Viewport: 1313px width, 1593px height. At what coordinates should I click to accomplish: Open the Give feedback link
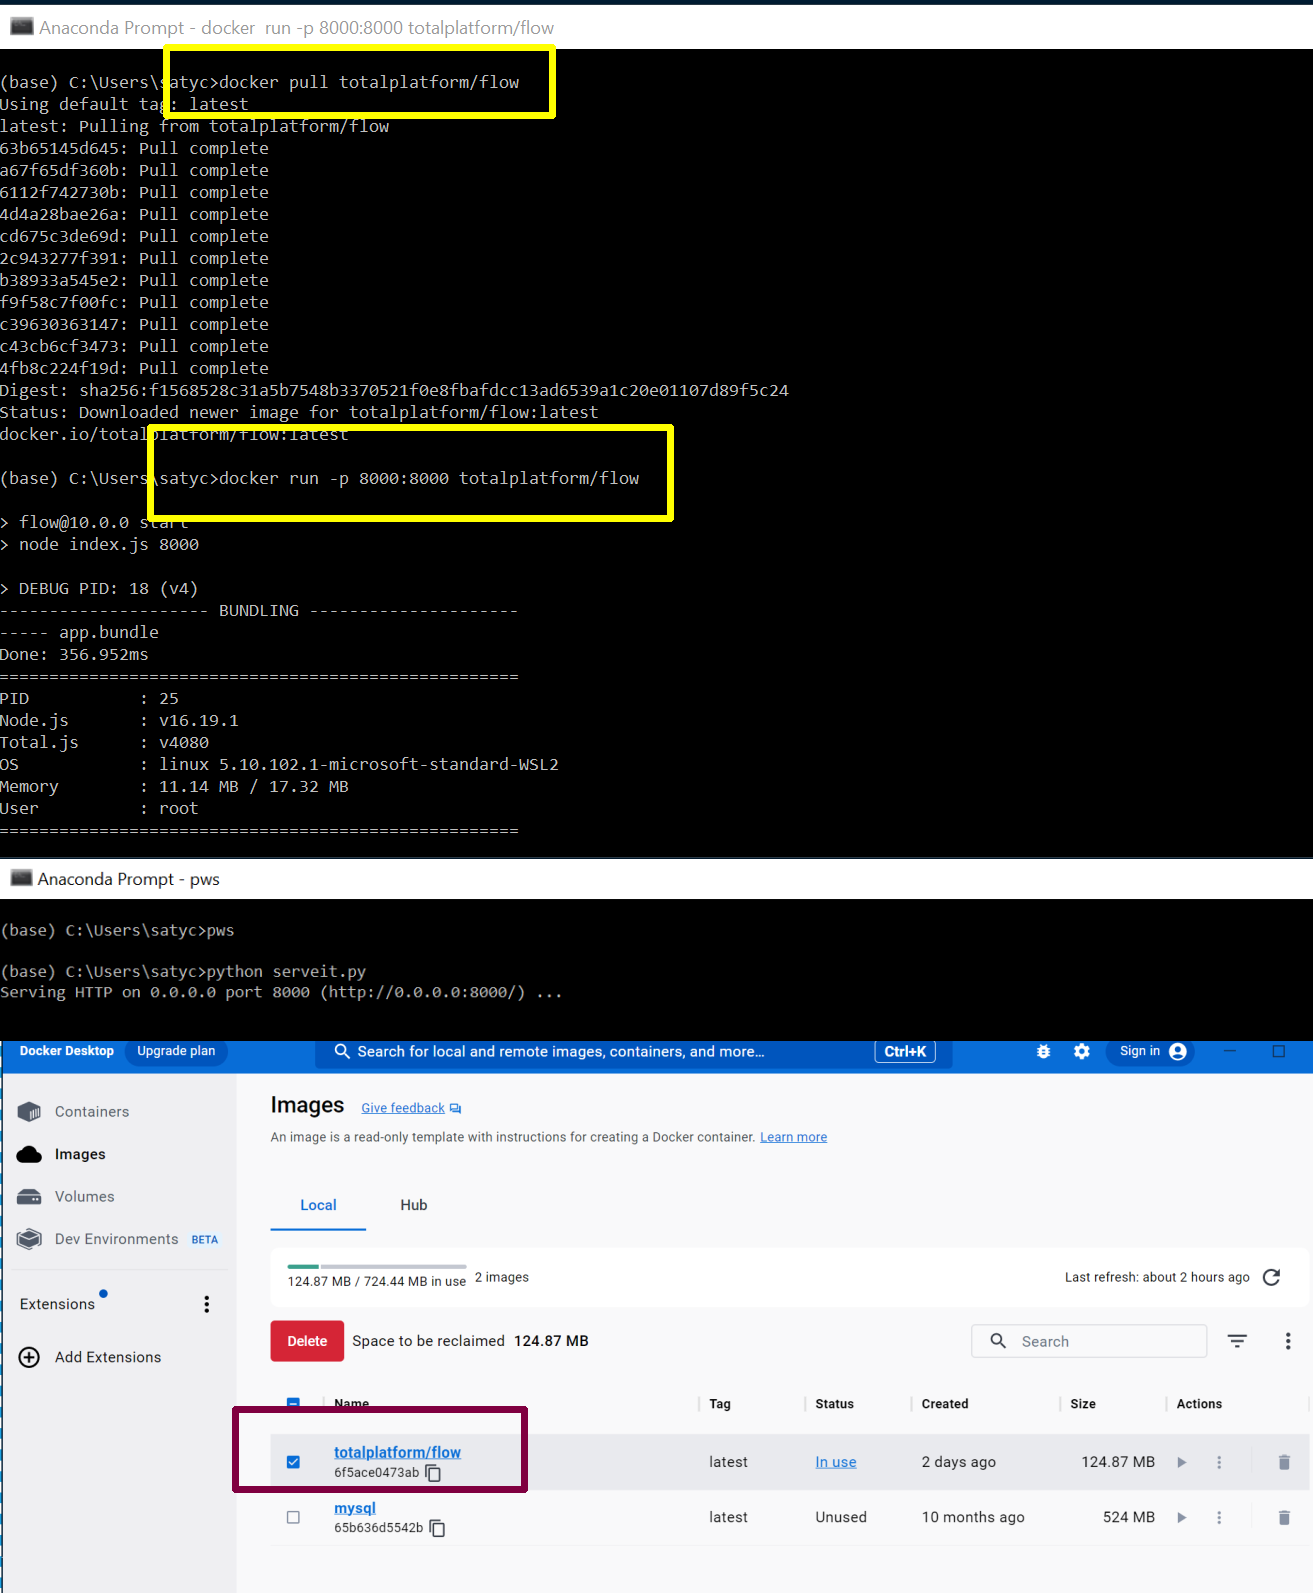(403, 1108)
